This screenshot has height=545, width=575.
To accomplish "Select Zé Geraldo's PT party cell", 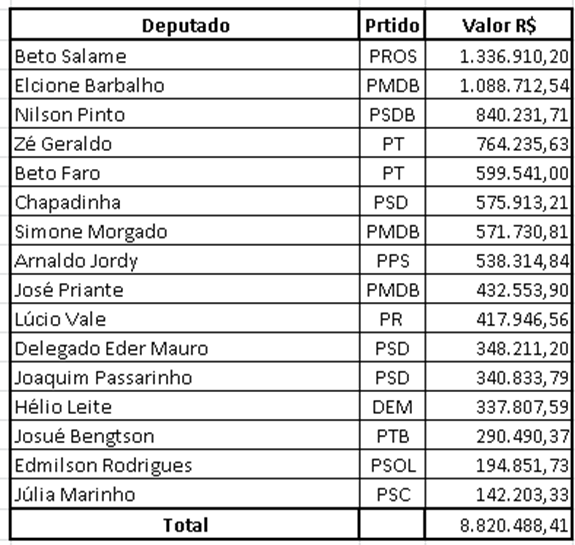I will (x=392, y=143).
